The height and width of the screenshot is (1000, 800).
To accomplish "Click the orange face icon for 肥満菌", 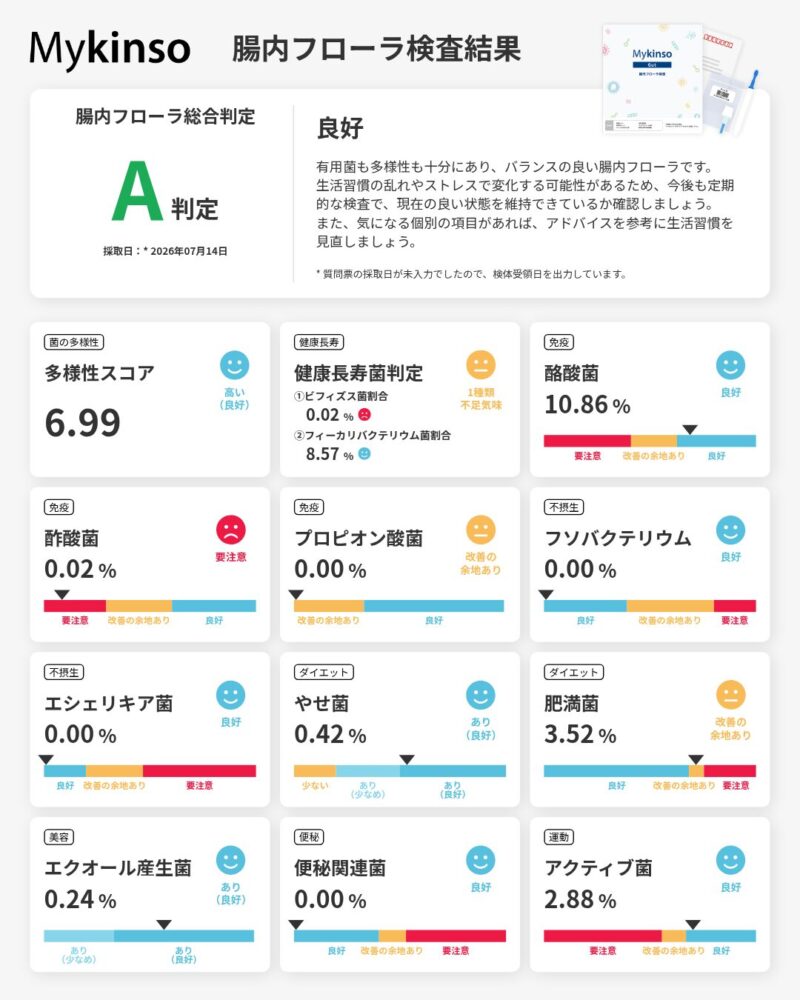I will (730, 695).
